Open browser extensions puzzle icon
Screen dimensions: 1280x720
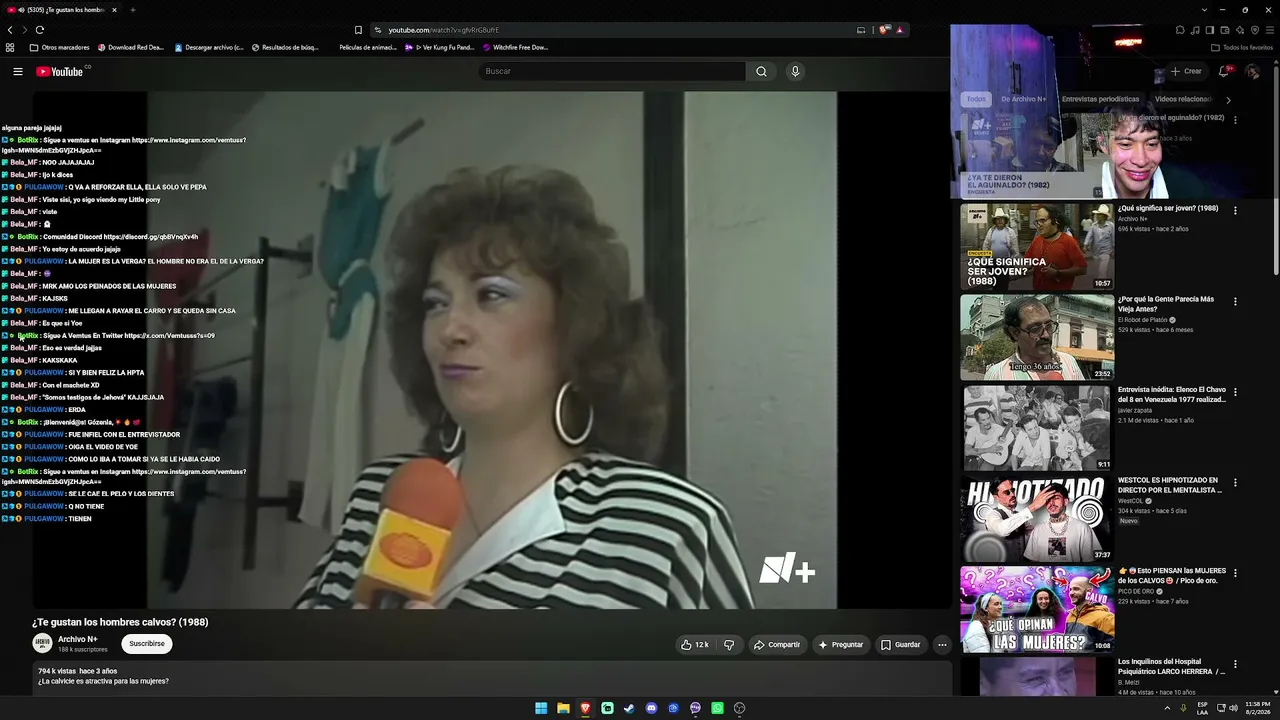click(1181, 30)
